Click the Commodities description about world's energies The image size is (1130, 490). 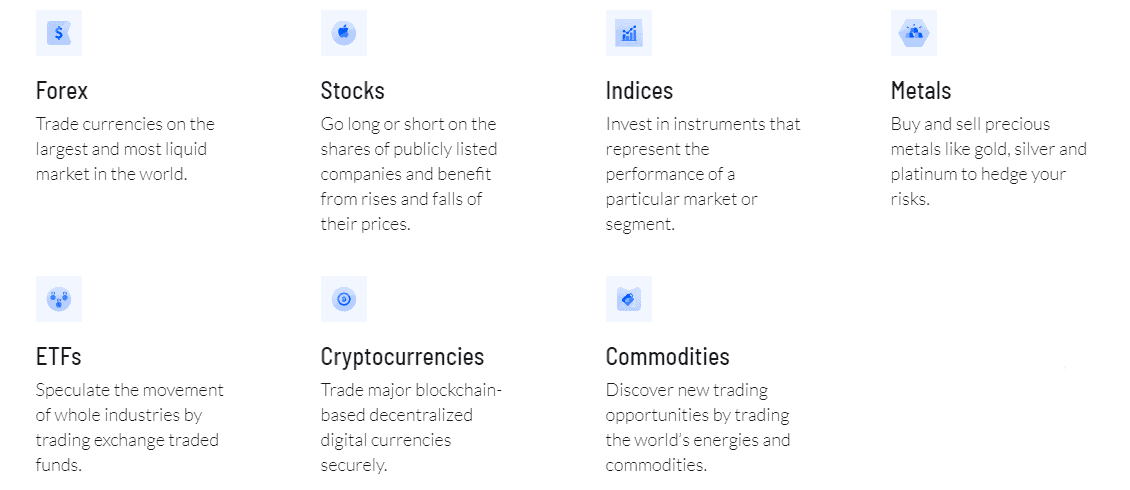(698, 427)
